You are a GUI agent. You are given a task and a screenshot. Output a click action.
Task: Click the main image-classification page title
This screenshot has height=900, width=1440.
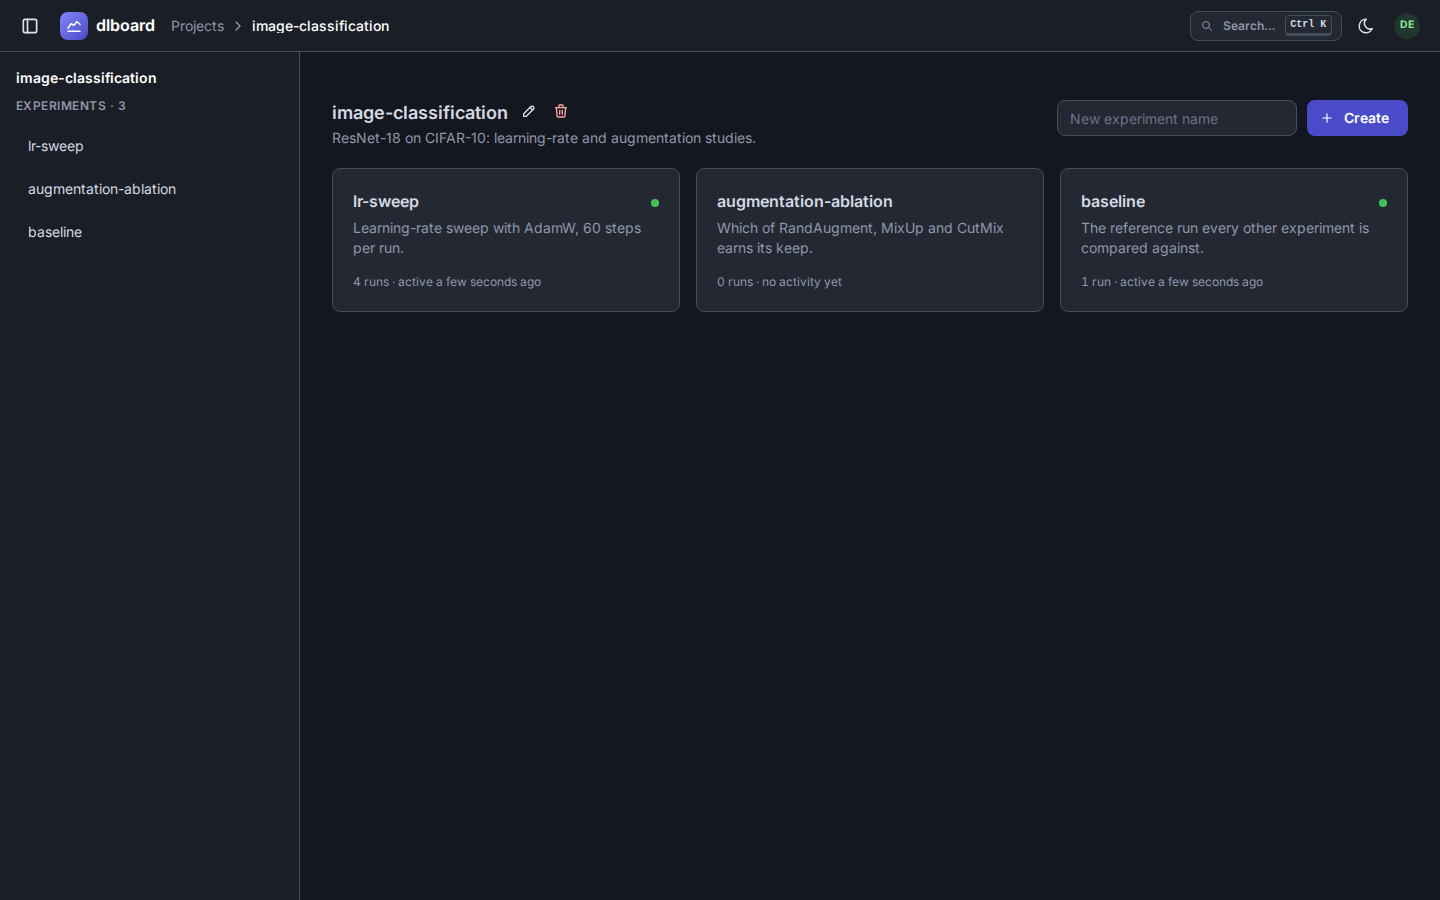pos(420,113)
